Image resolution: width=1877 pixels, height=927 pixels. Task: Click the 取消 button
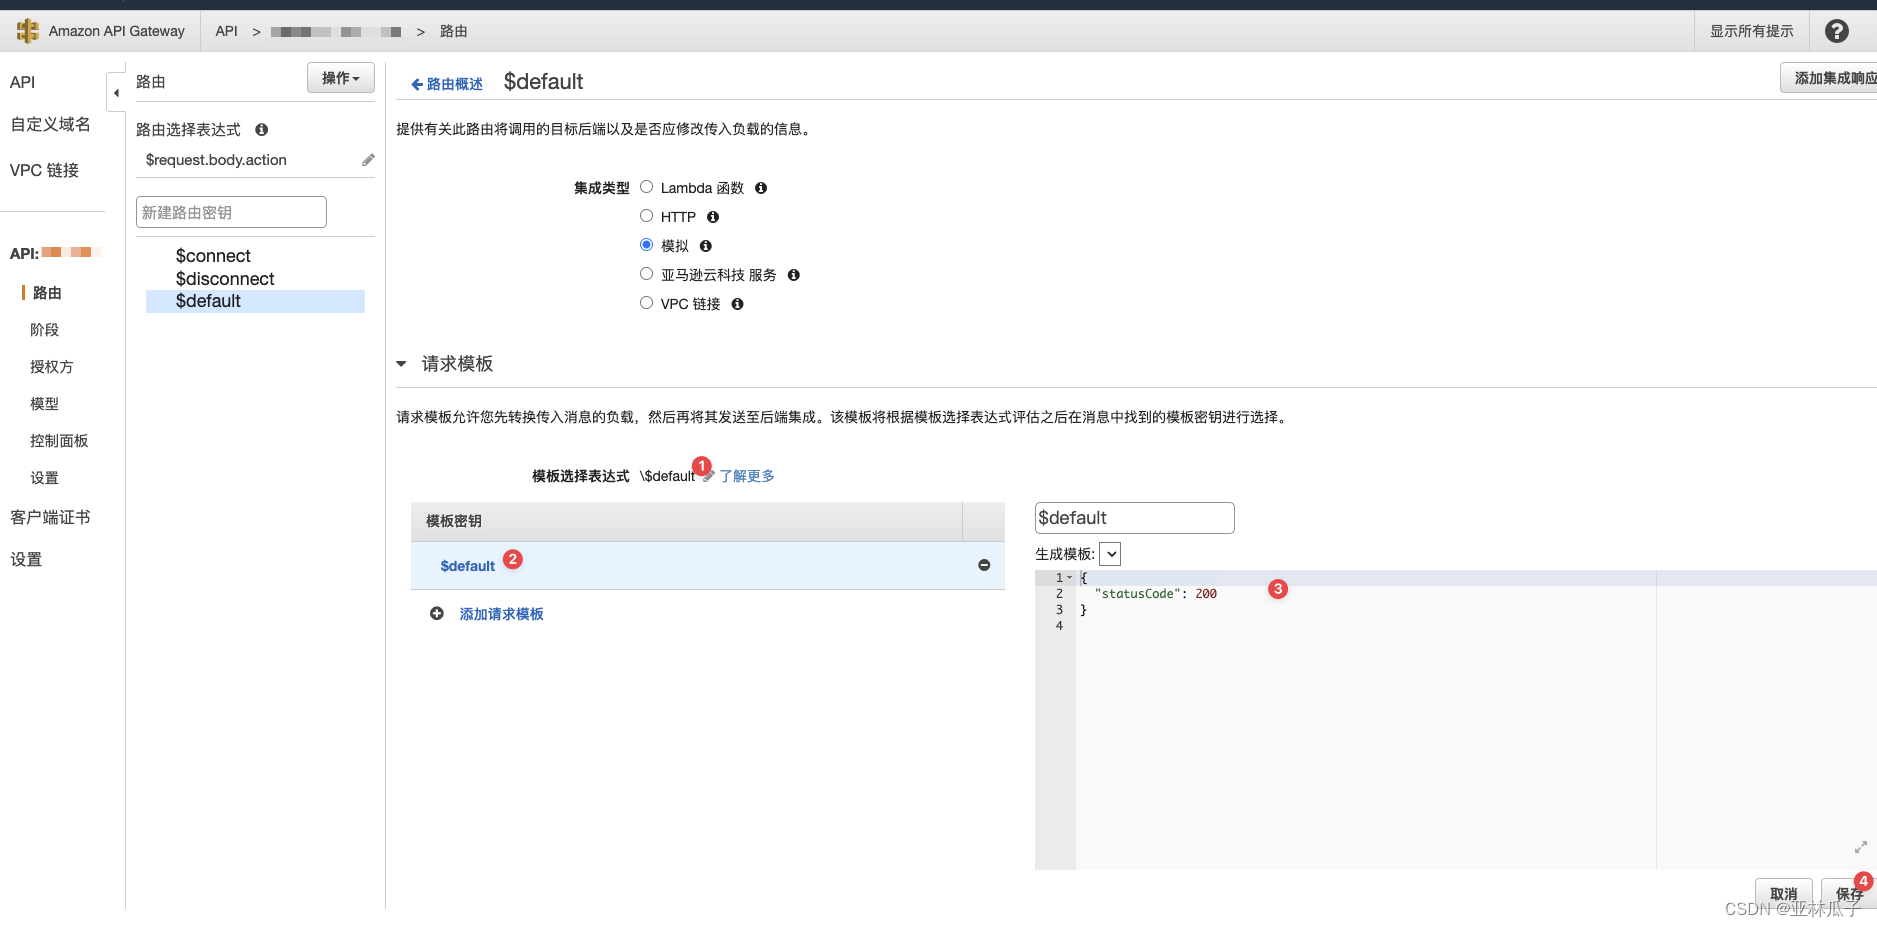pos(1784,894)
